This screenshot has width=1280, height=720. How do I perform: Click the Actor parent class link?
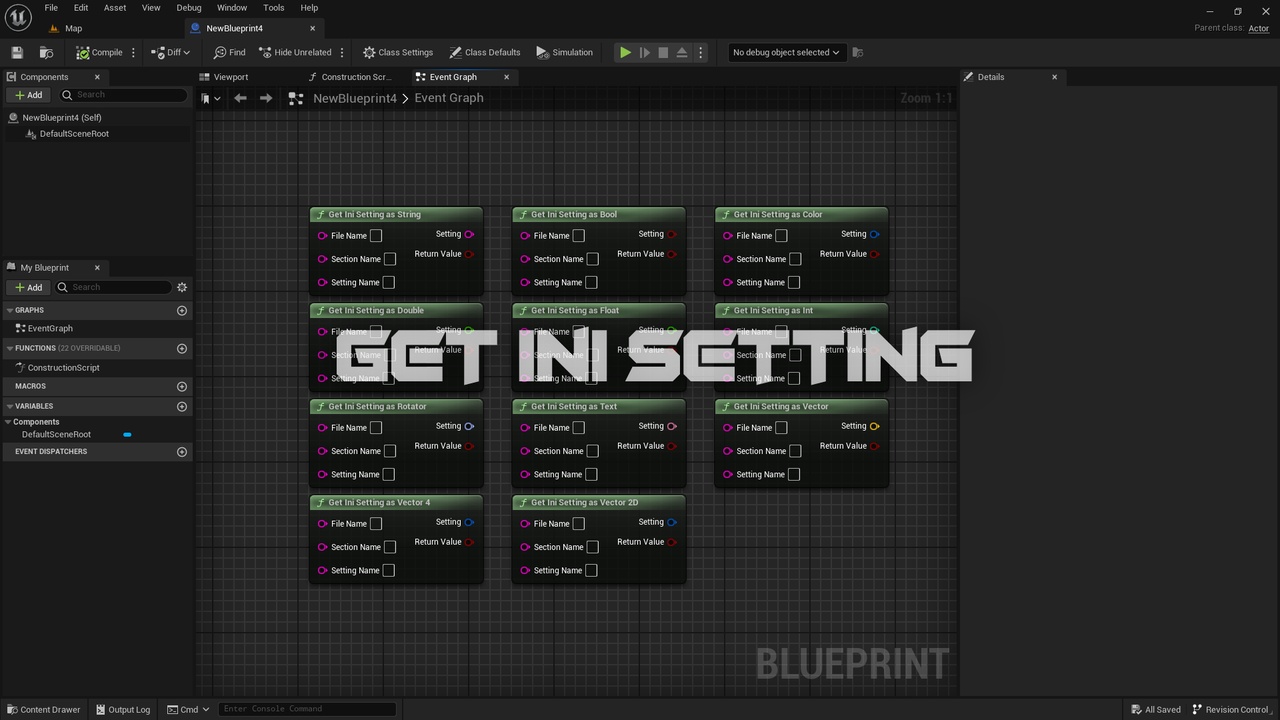[1259, 28]
